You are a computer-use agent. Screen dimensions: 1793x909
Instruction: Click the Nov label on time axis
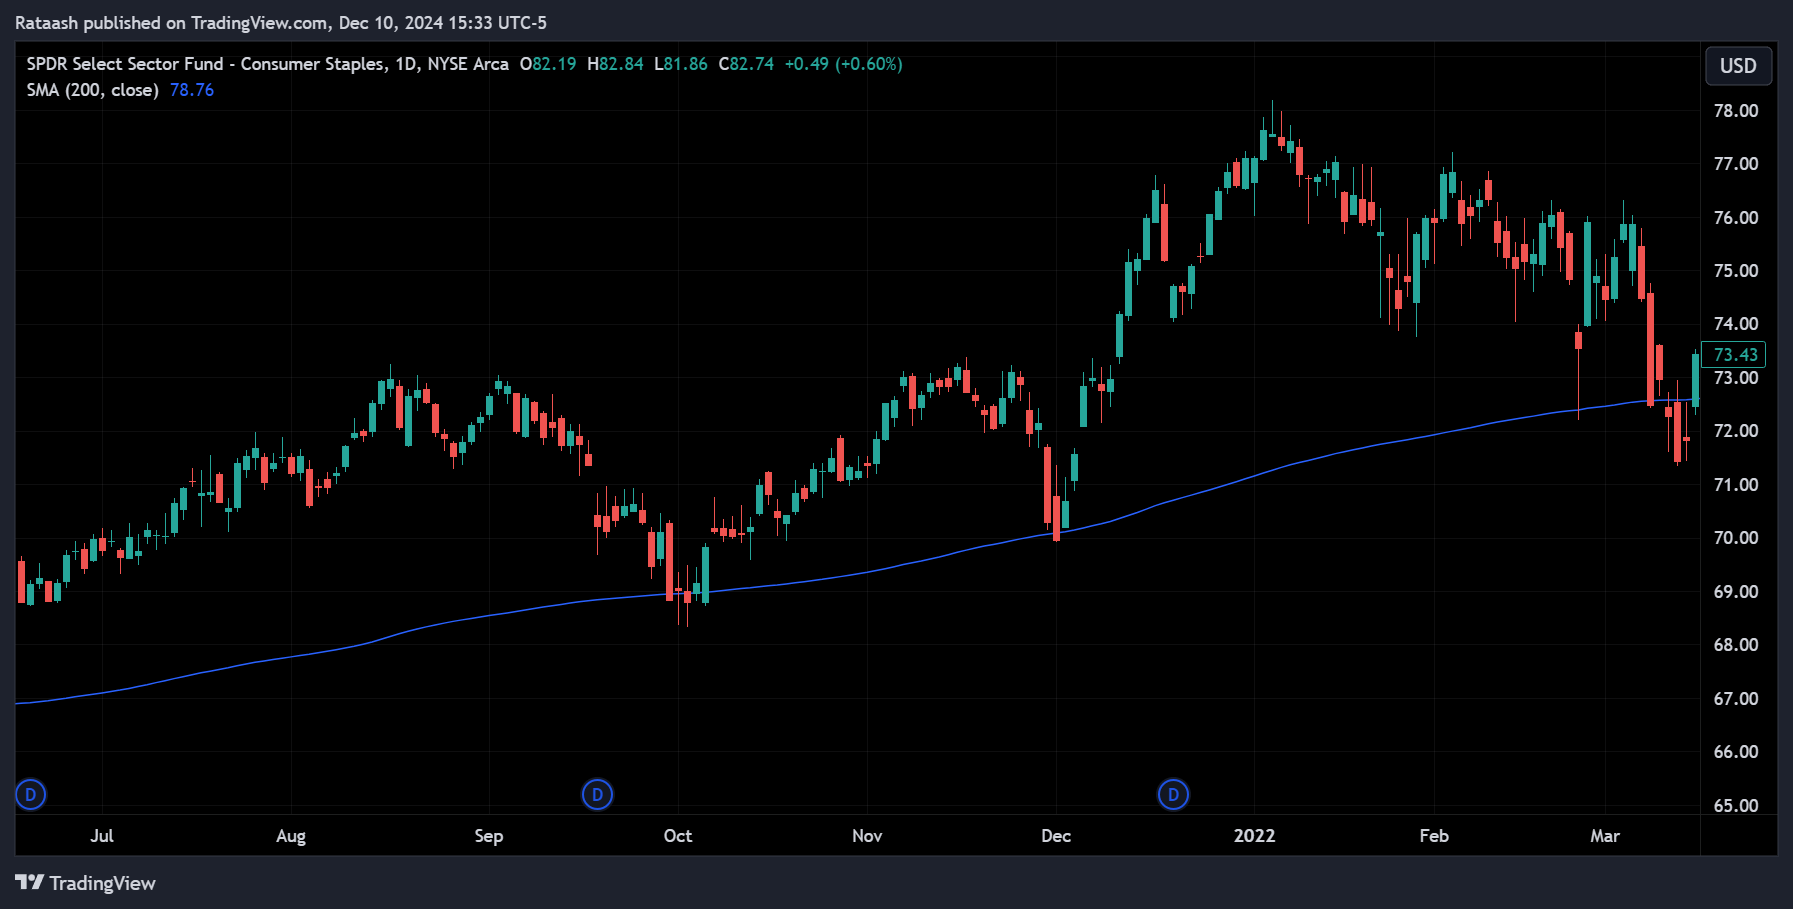point(867,836)
